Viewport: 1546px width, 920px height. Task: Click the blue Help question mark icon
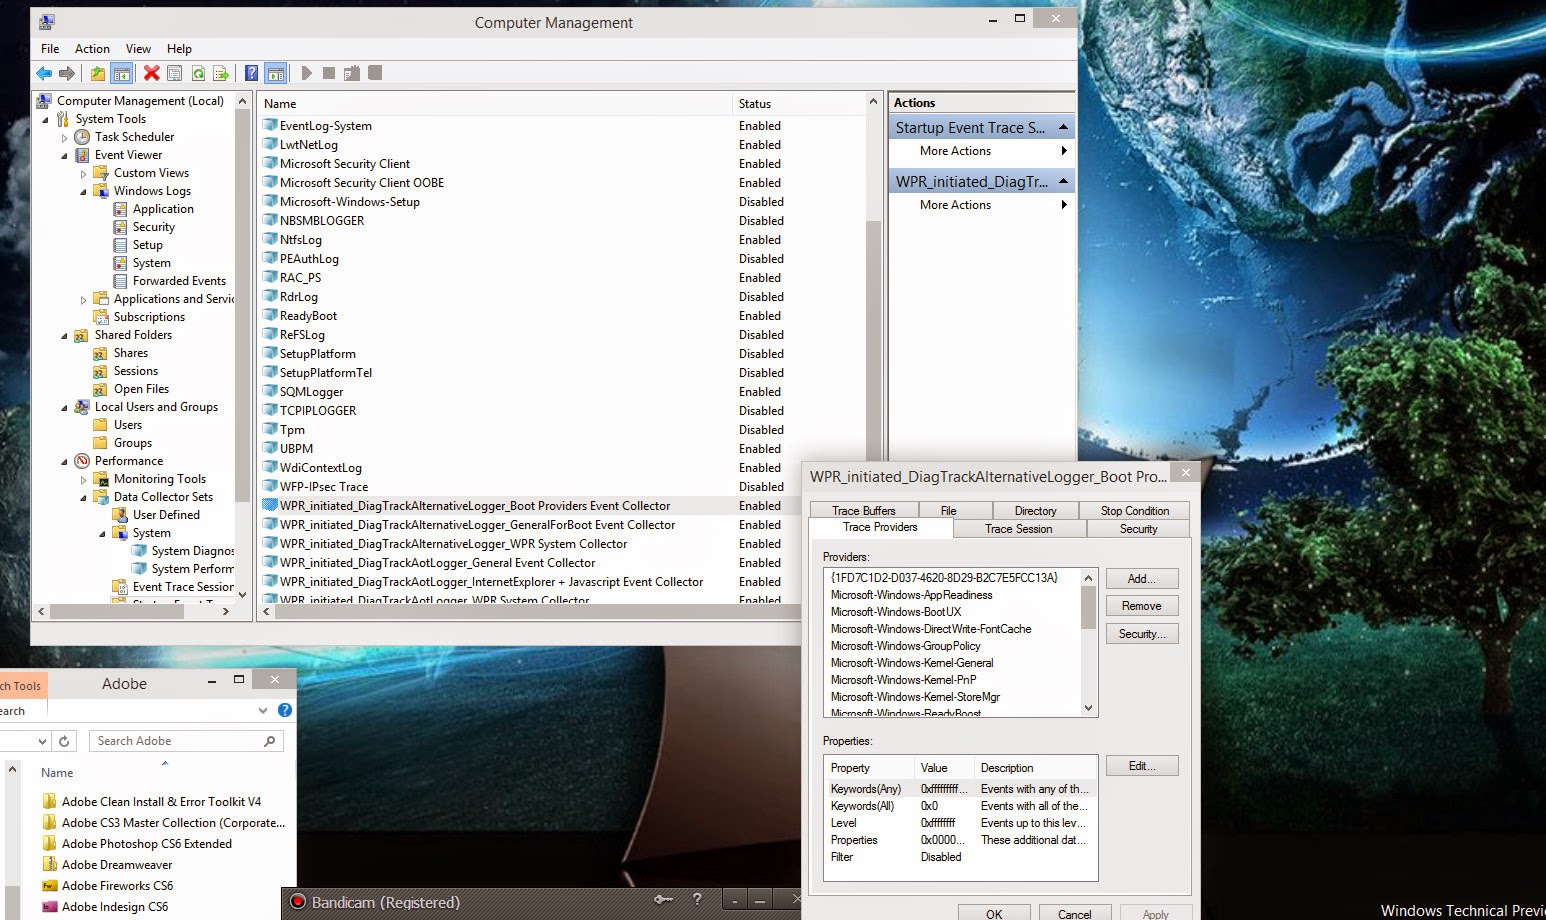(252, 73)
